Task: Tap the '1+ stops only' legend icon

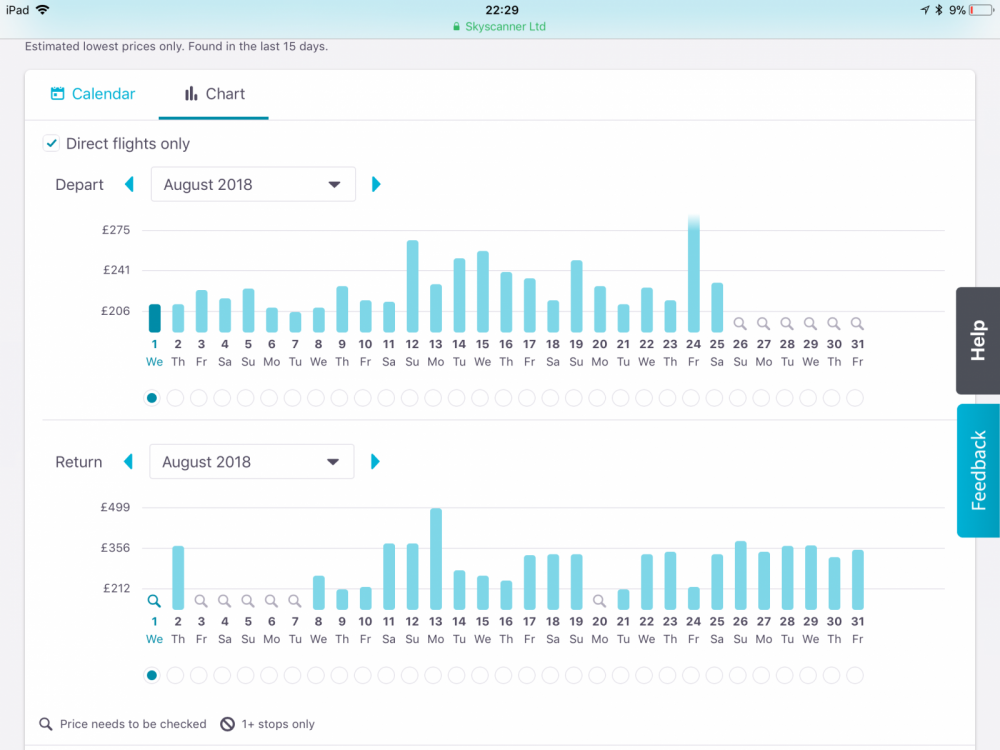Action: [228, 724]
